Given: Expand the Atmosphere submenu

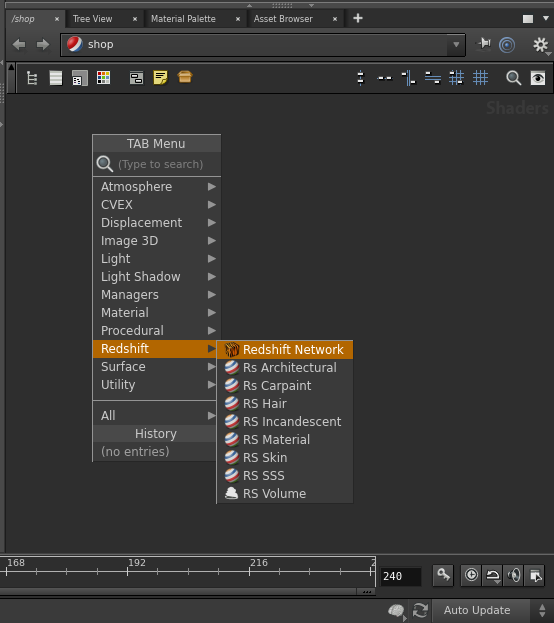Looking at the screenshot, I should 157,187.
